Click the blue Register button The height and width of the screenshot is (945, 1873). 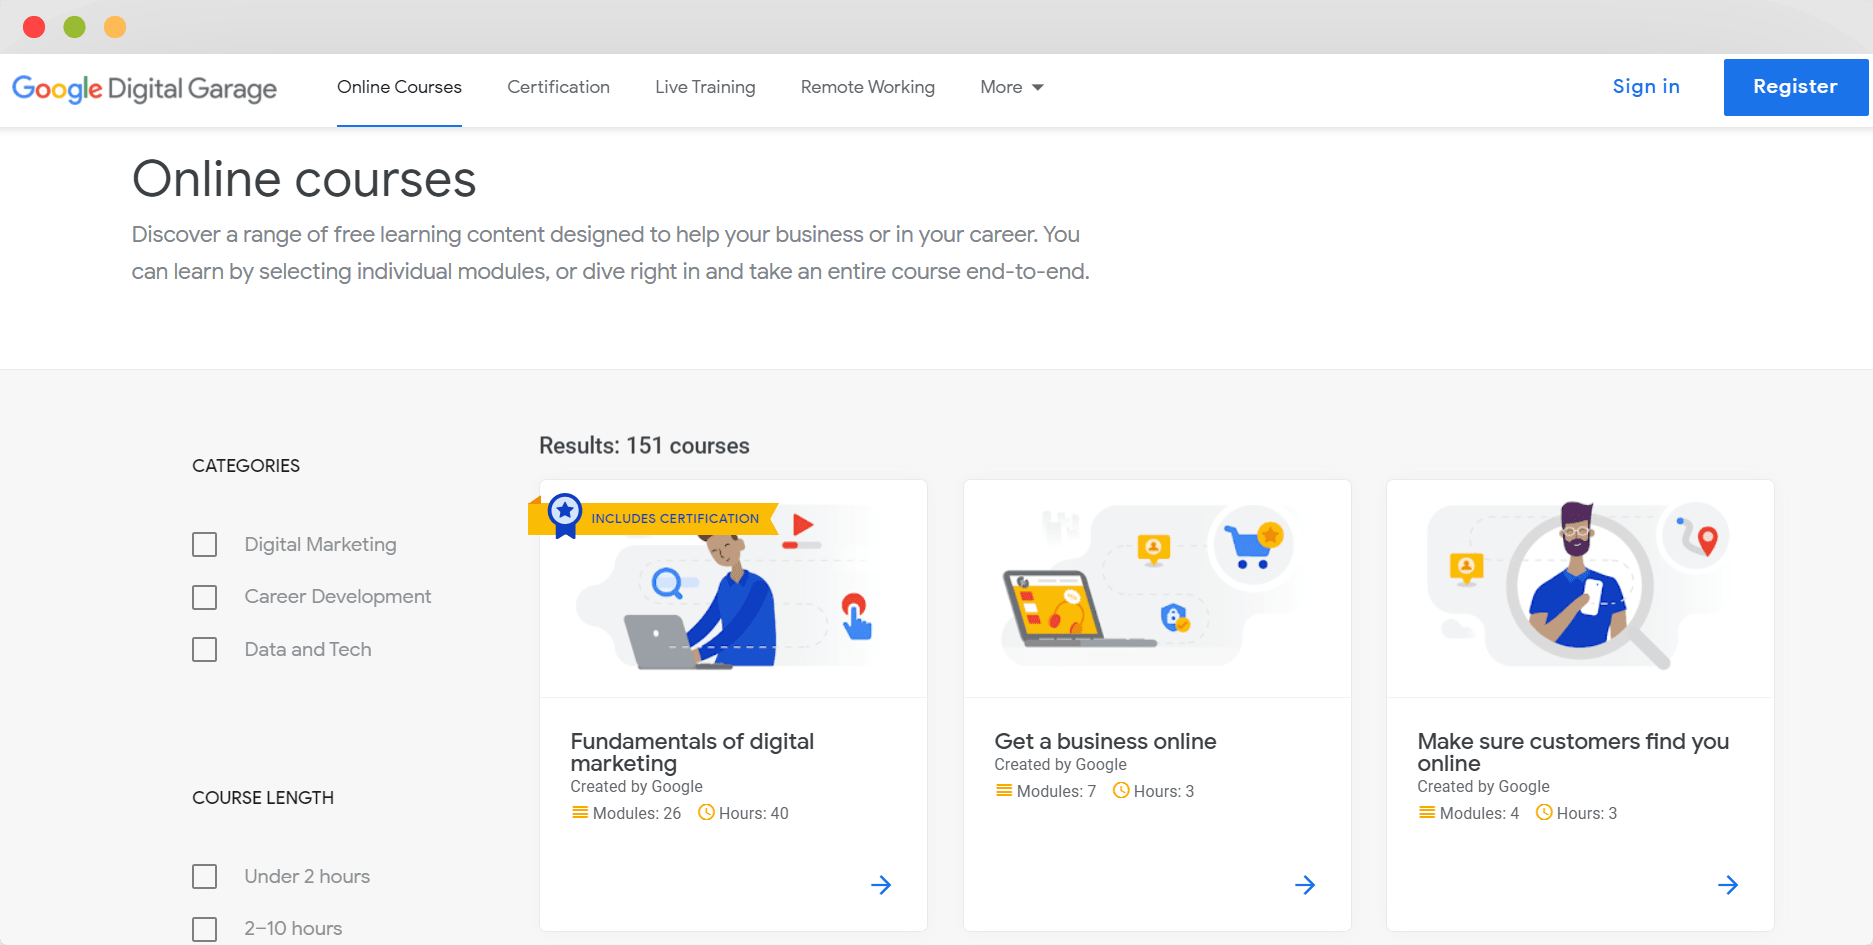tap(1796, 87)
